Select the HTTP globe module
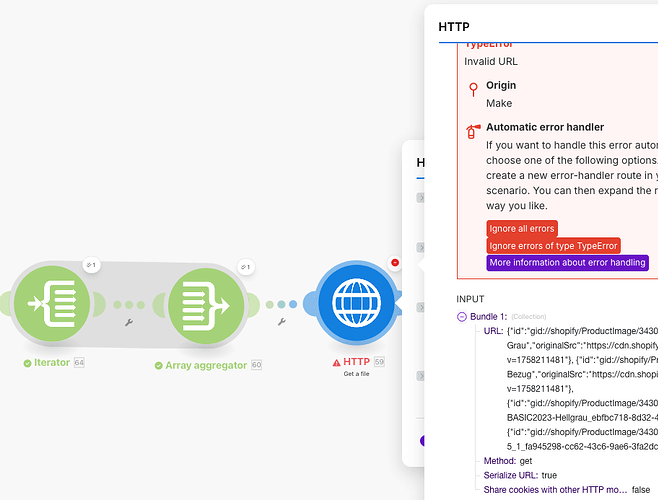The height and width of the screenshot is (500, 658). pyautogui.click(x=356, y=303)
